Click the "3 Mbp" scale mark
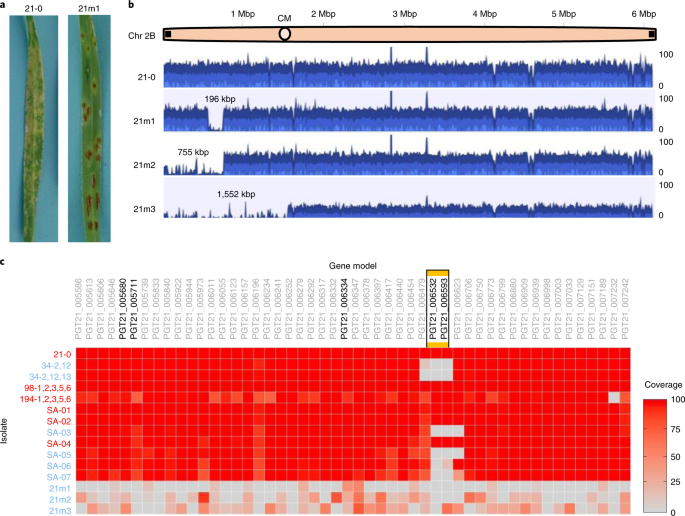Image resolution: width=685 pixels, height=516 pixels. [405, 14]
